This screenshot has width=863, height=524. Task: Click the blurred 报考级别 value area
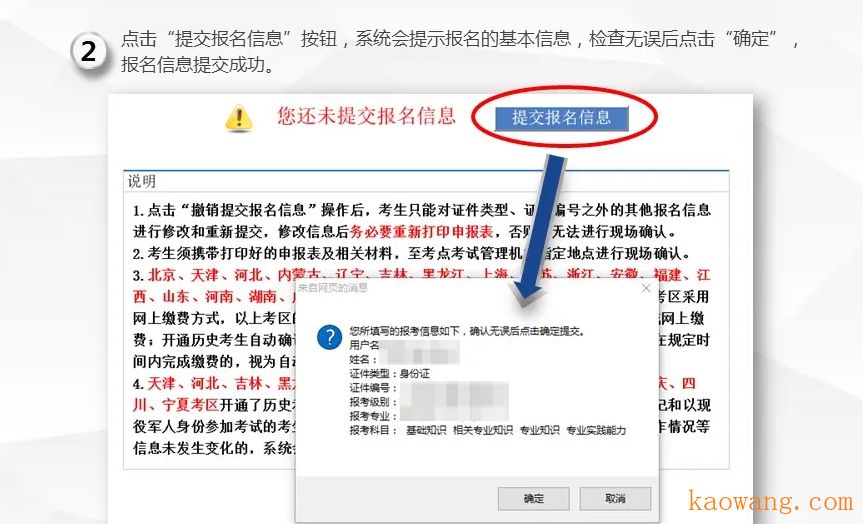[x=454, y=401]
